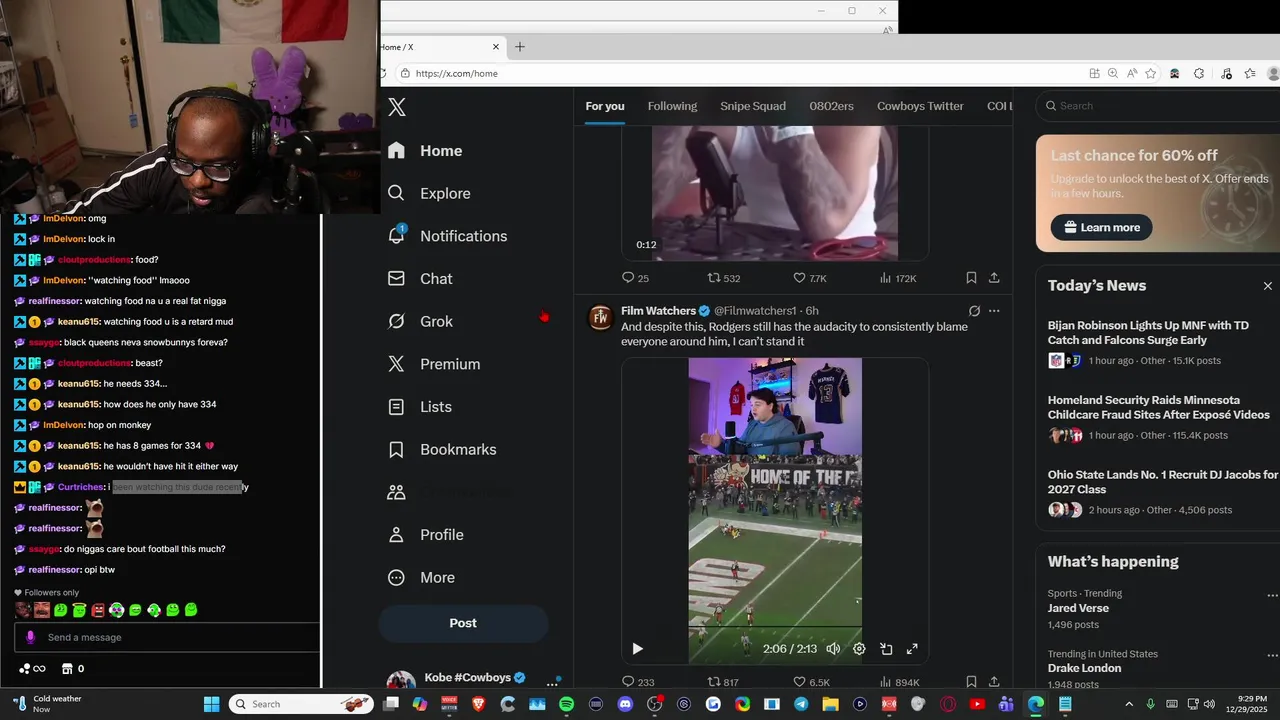Image resolution: width=1280 pixels, height=720 pixels.
Task: Open the Drake London trending topic
Action: pos(1084,668)
